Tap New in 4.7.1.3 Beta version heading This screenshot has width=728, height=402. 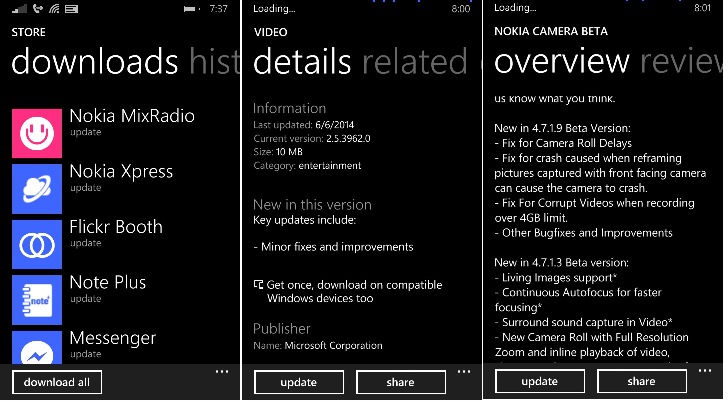[561, 262]
